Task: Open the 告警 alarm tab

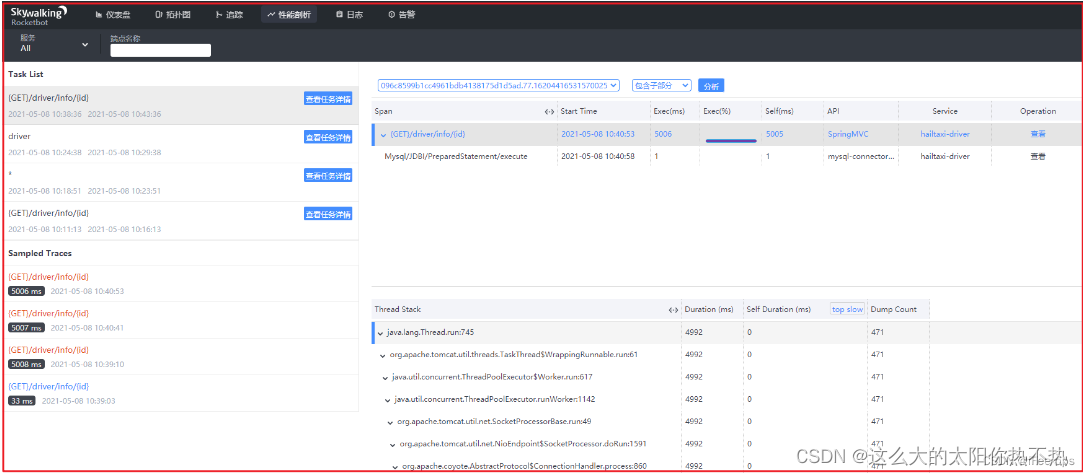Action: click(x=401, y=15)
